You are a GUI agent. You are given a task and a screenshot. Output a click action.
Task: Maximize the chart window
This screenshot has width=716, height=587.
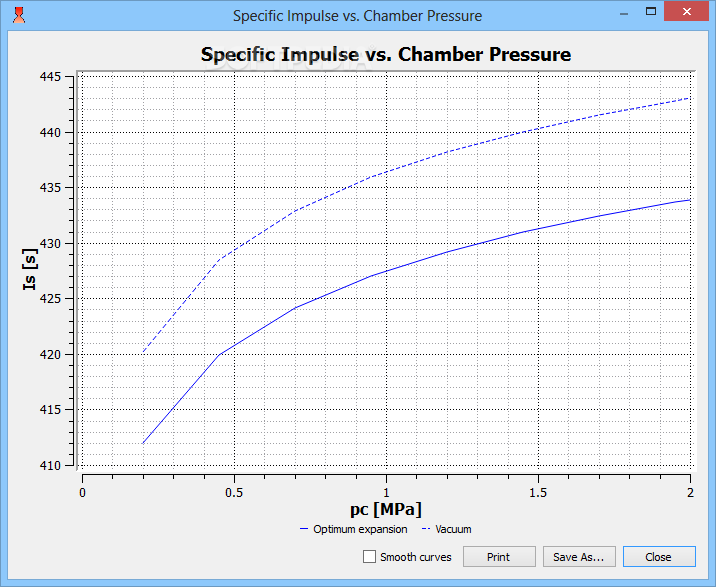[651, 12]
